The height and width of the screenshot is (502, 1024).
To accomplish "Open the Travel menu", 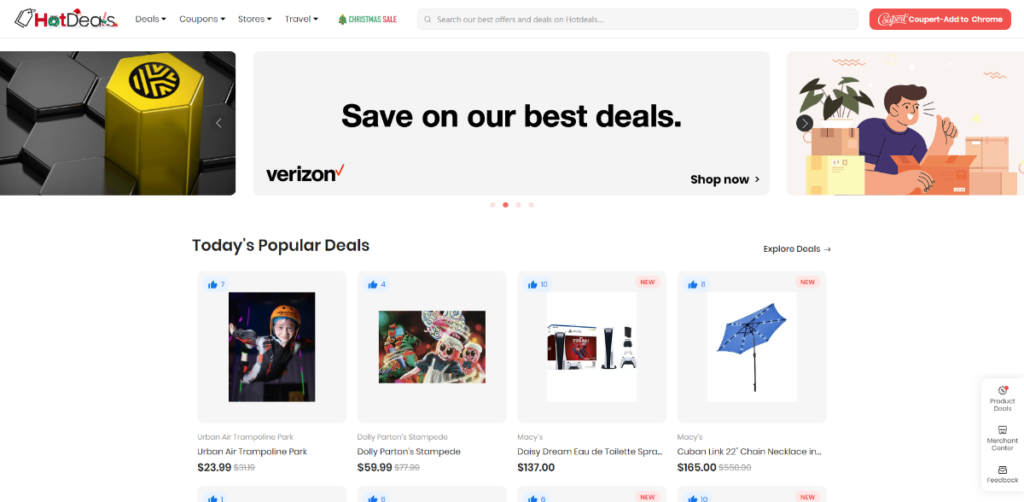I will pyautogui.click(x=301, y=19).
